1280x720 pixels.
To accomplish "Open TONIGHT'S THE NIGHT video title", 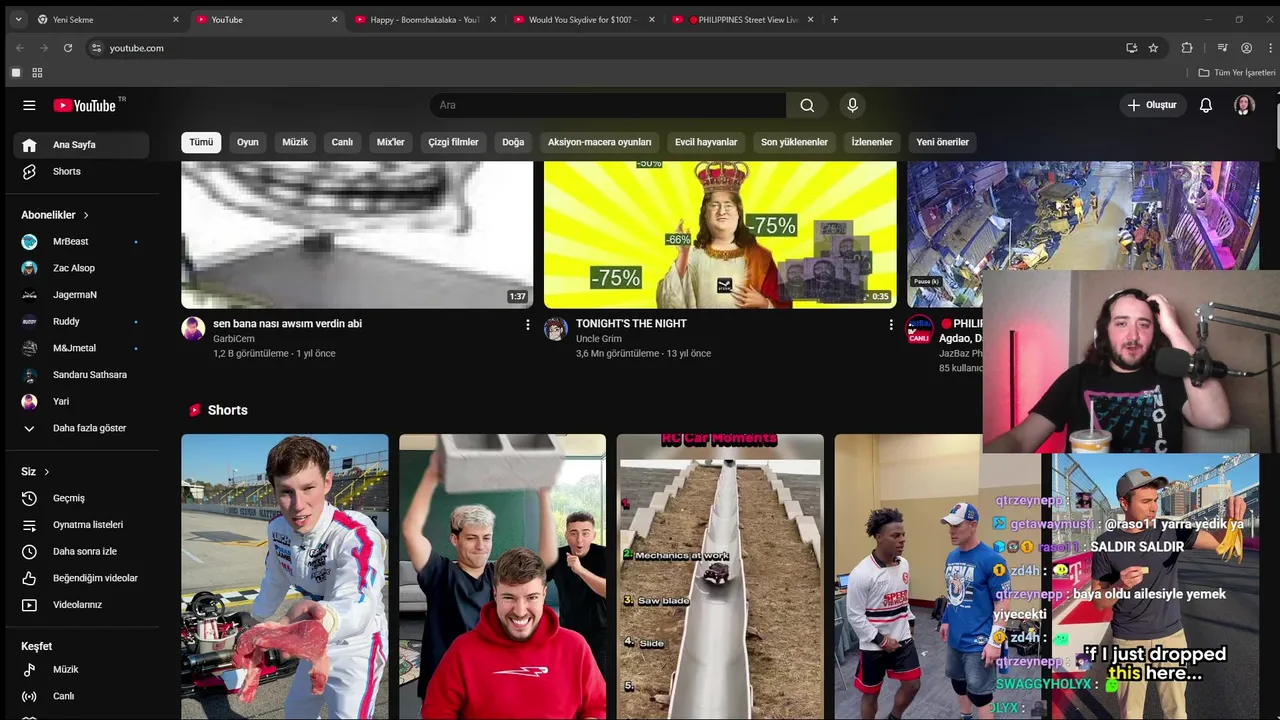I will (631, 324).
